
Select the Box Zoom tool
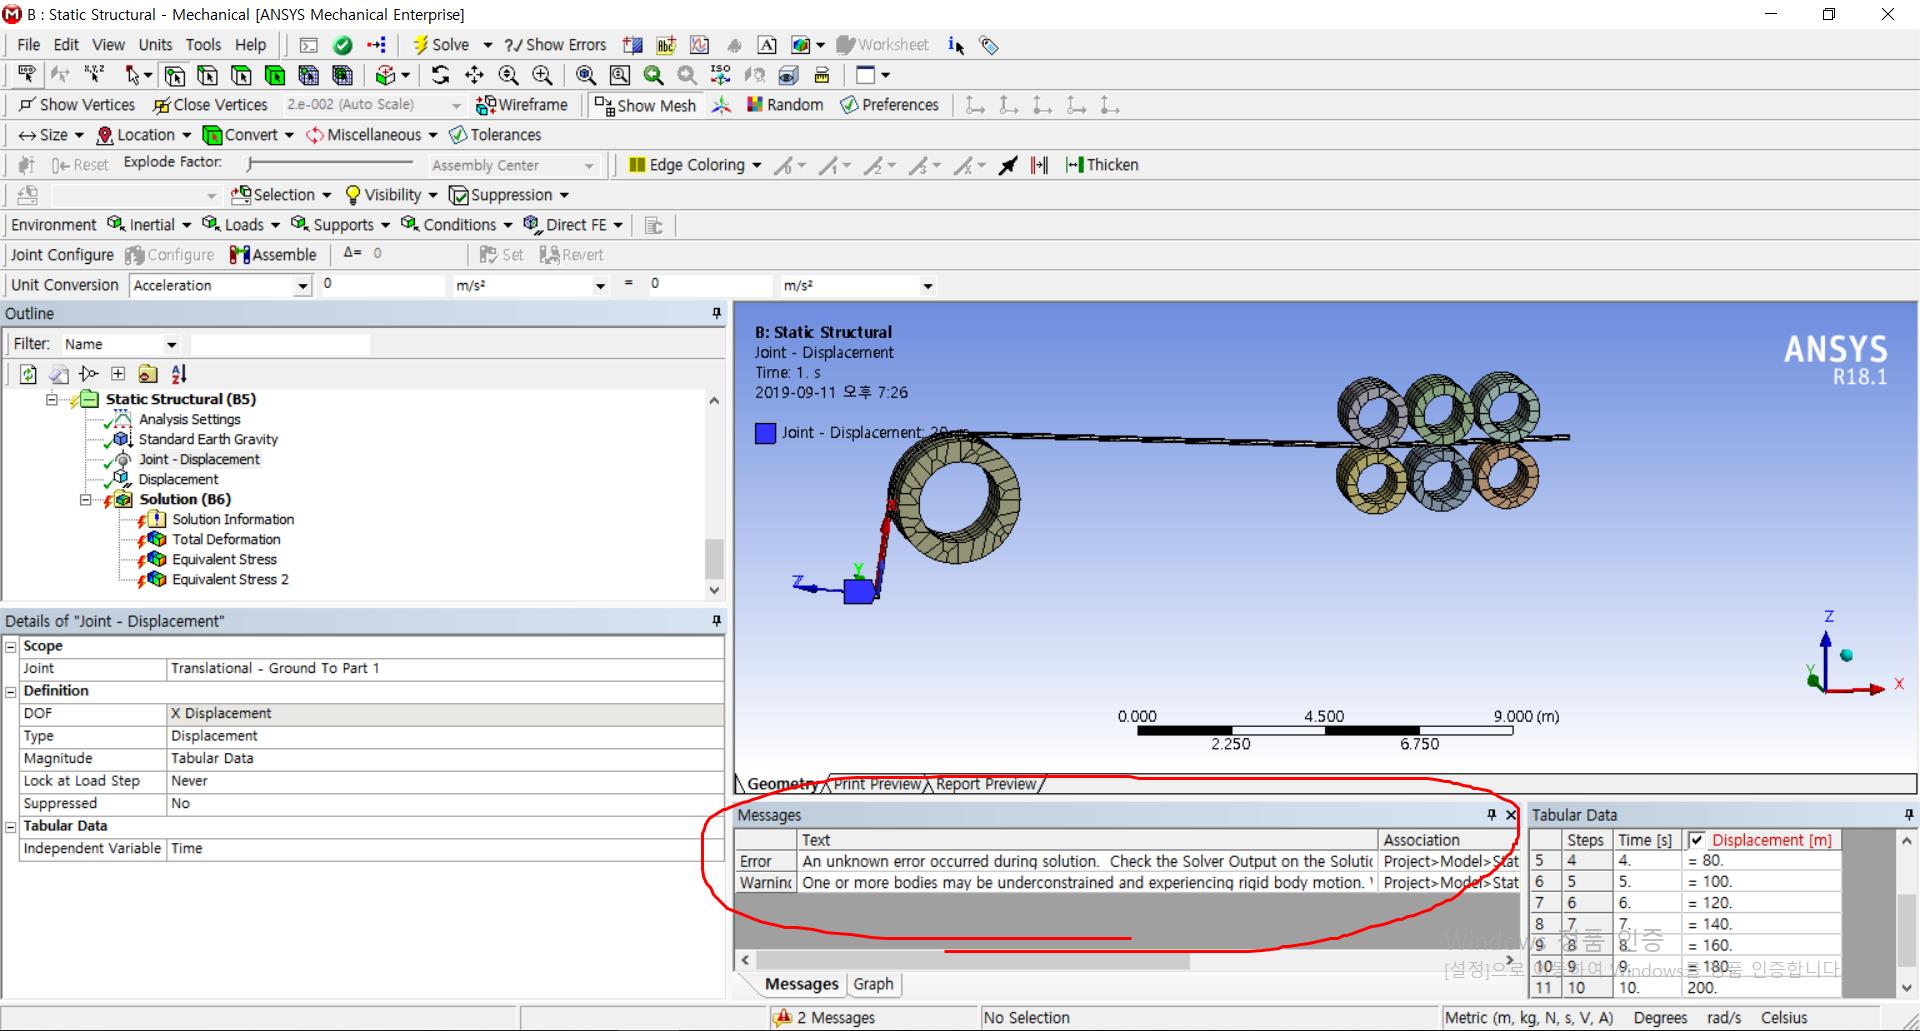[x=542, y=75]
